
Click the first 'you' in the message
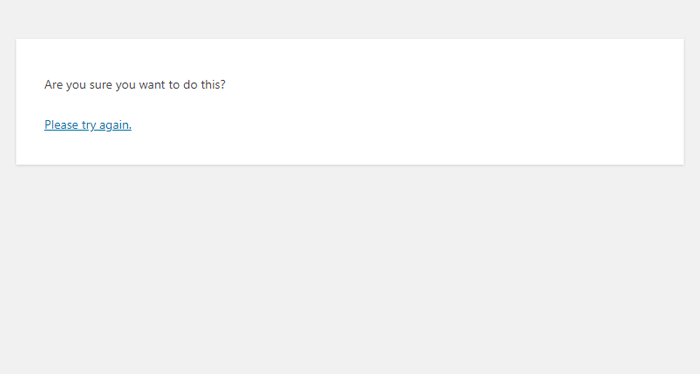click(76, 85)
